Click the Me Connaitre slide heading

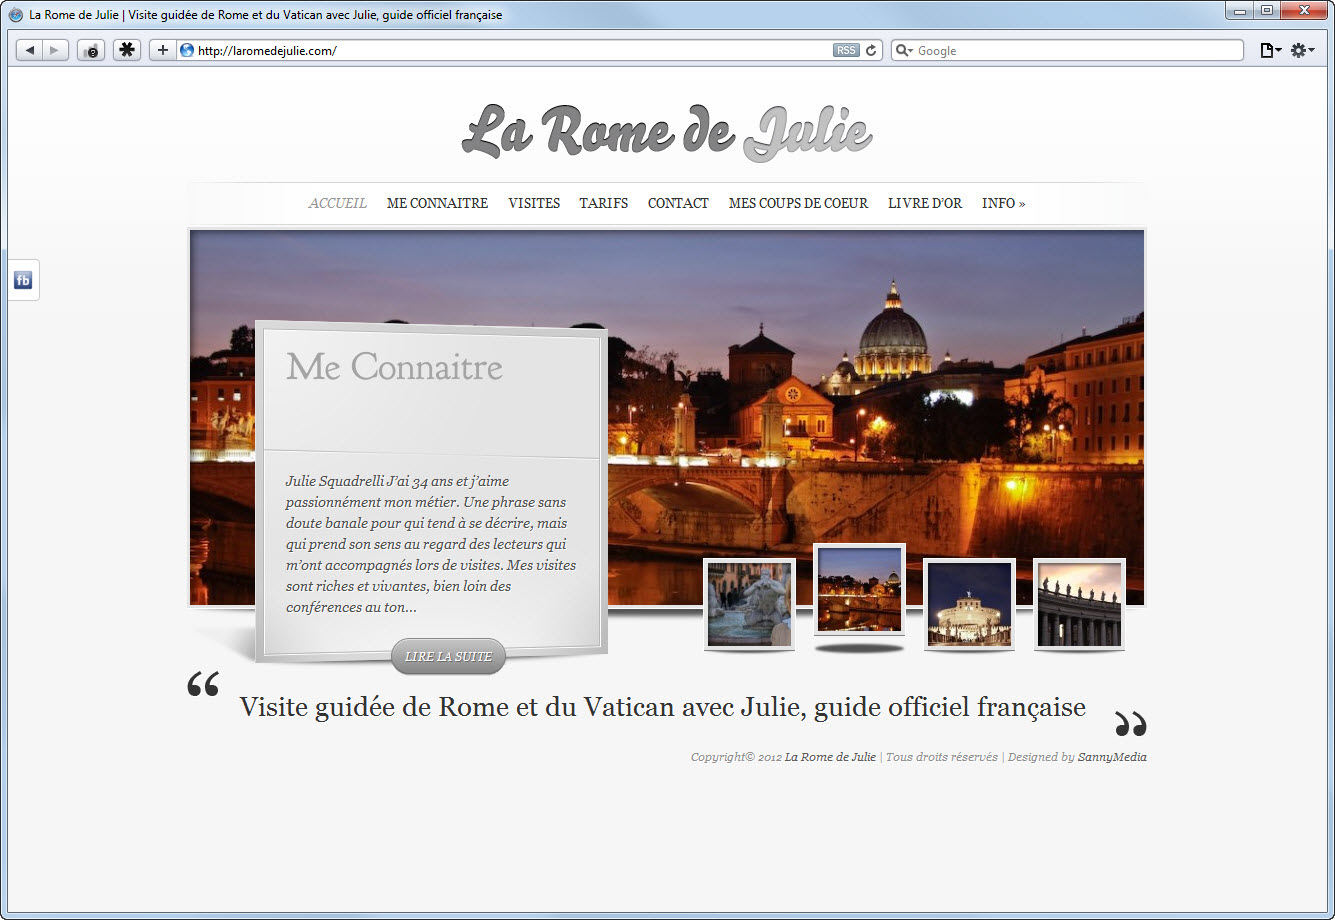(394, 367)
